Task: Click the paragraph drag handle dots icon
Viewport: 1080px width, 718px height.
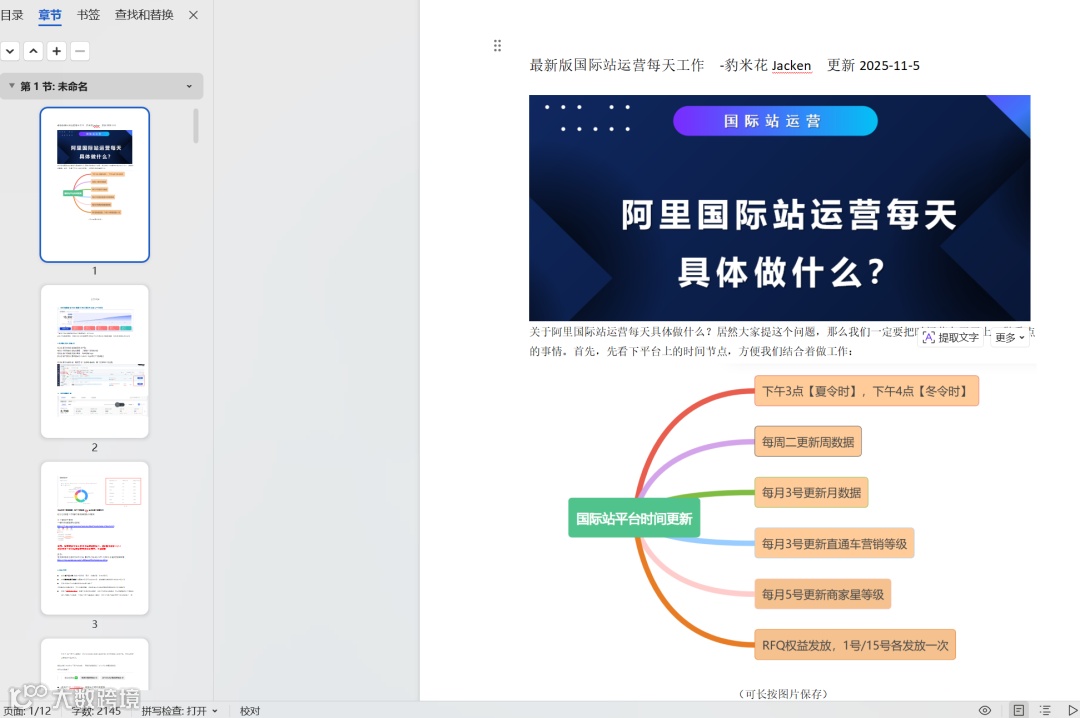Action: coord(497,46)
